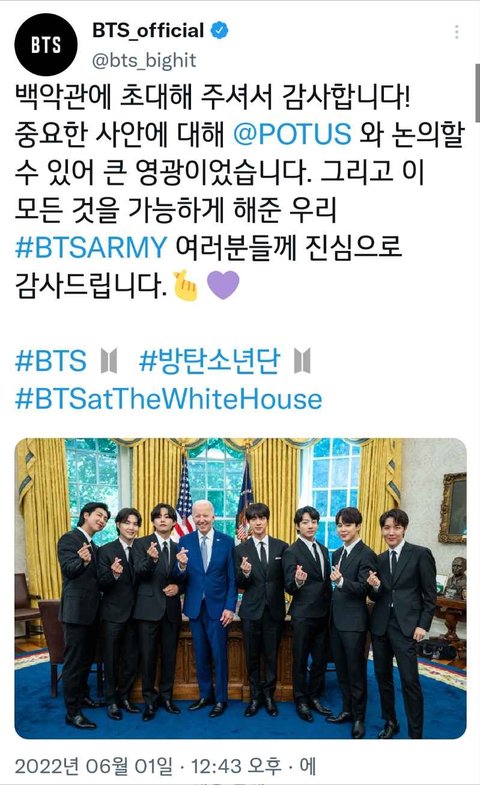Open the #BTSatTheWhiteHouse hashtag

click(168, 399)
